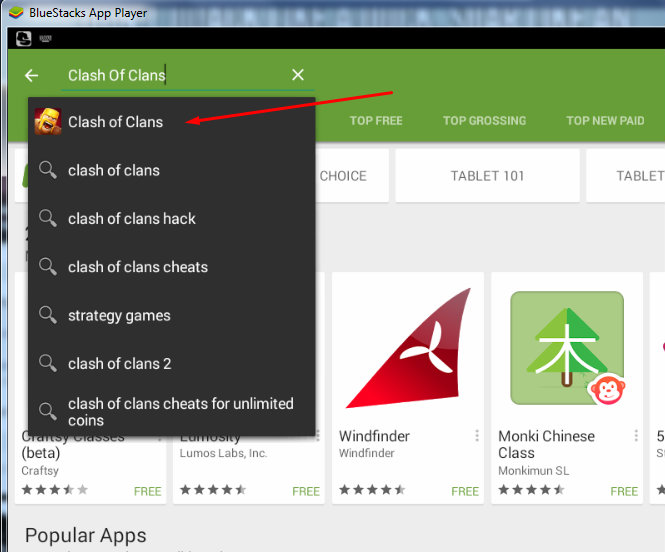Click magnifier beside 'cheats for unlimited coins'

48,411
